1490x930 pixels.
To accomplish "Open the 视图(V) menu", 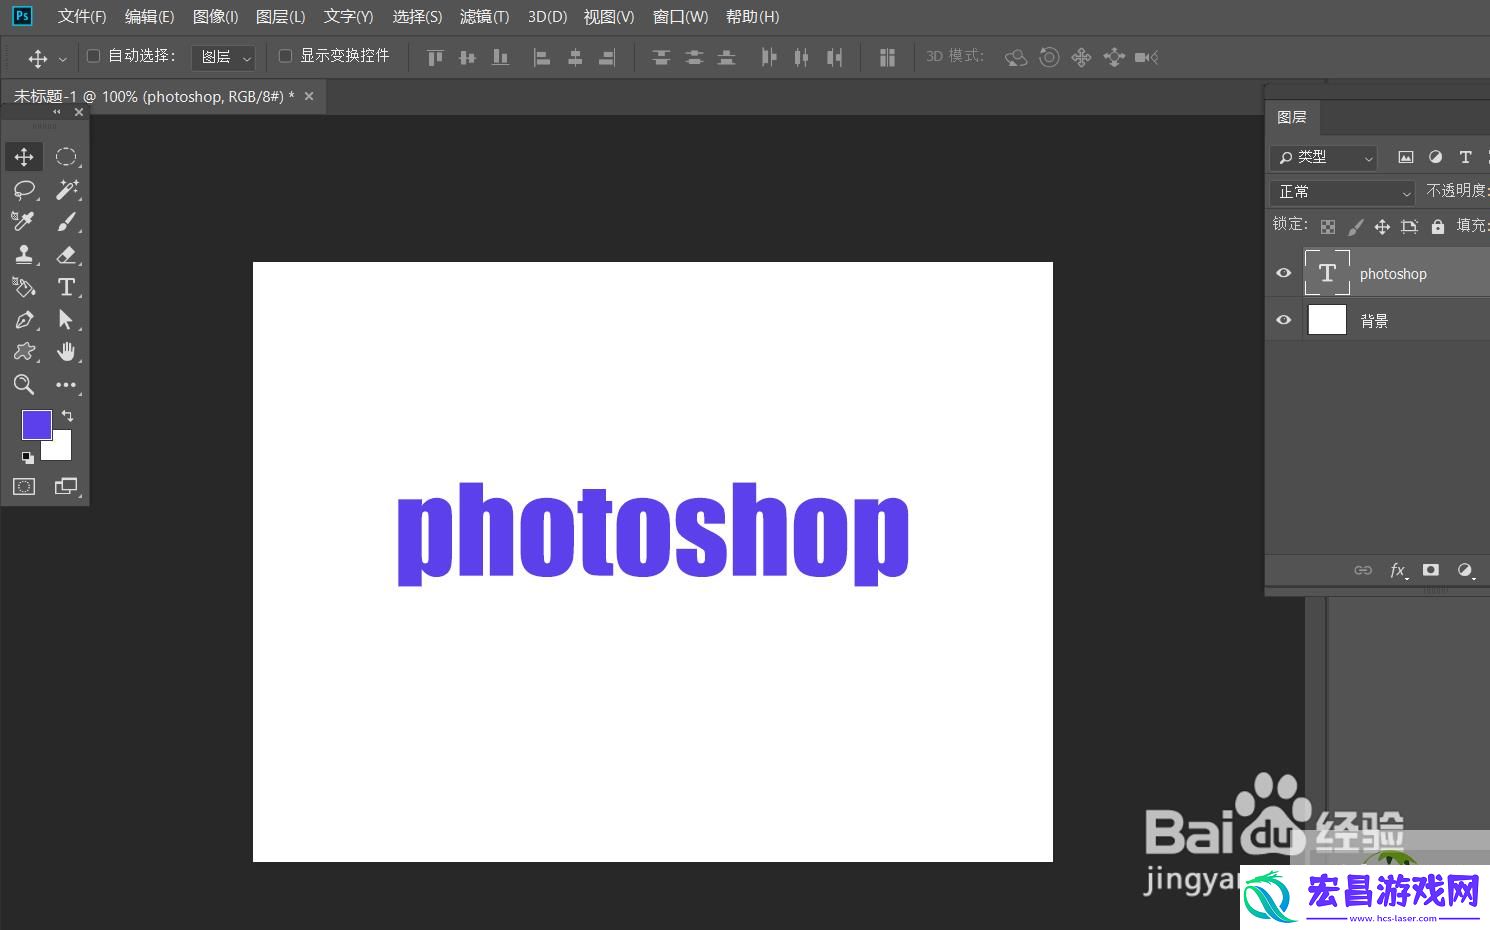I will pos(609,17).
